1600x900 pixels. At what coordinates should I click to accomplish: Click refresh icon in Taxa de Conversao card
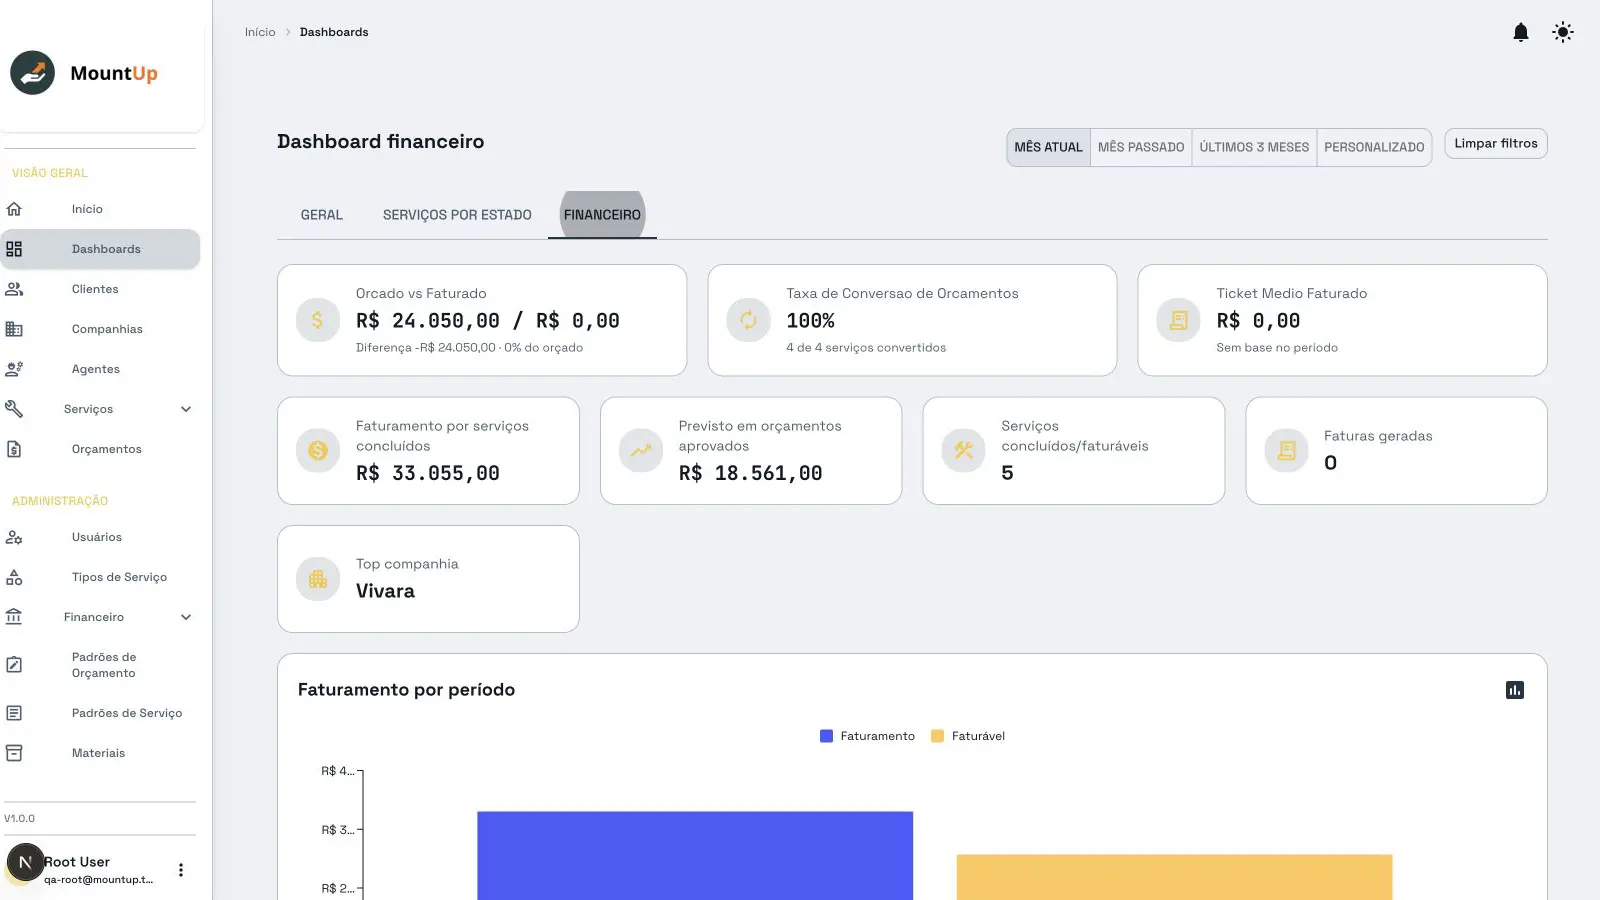748,320
